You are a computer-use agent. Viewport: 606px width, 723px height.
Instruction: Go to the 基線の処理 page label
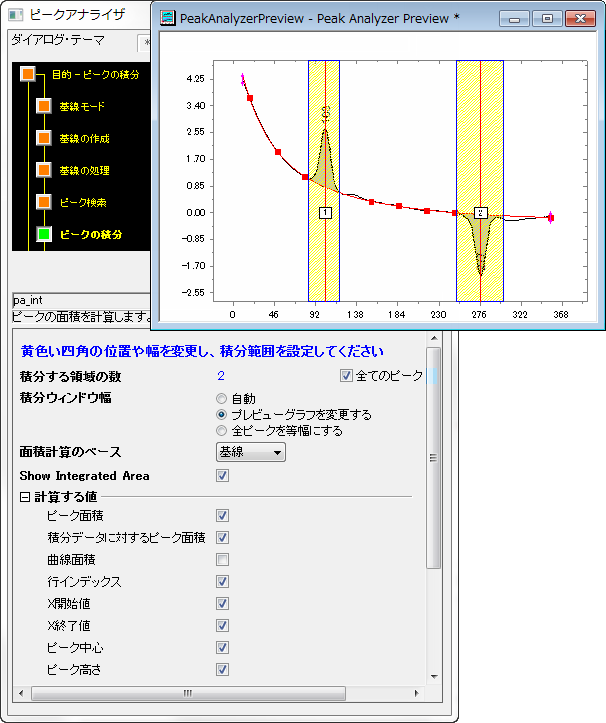point(84,170)
